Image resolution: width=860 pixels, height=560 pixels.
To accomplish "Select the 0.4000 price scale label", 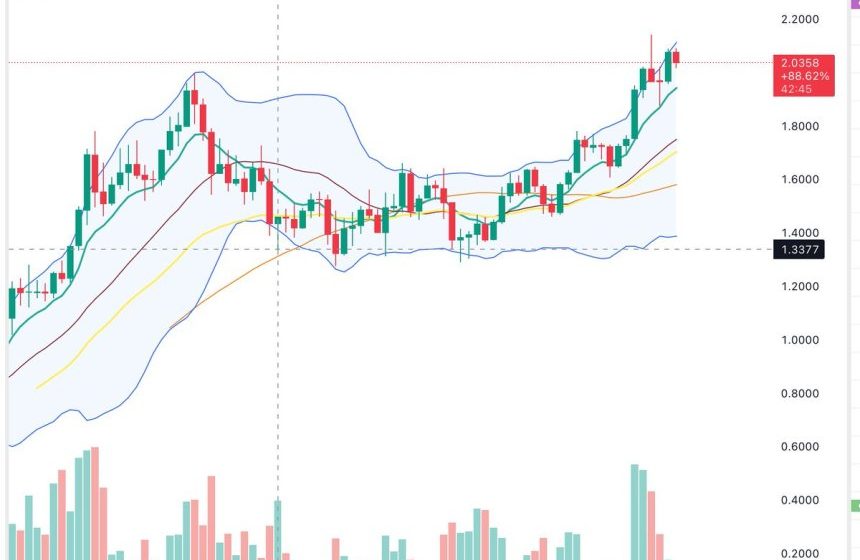I will click(x=799, y=500).
